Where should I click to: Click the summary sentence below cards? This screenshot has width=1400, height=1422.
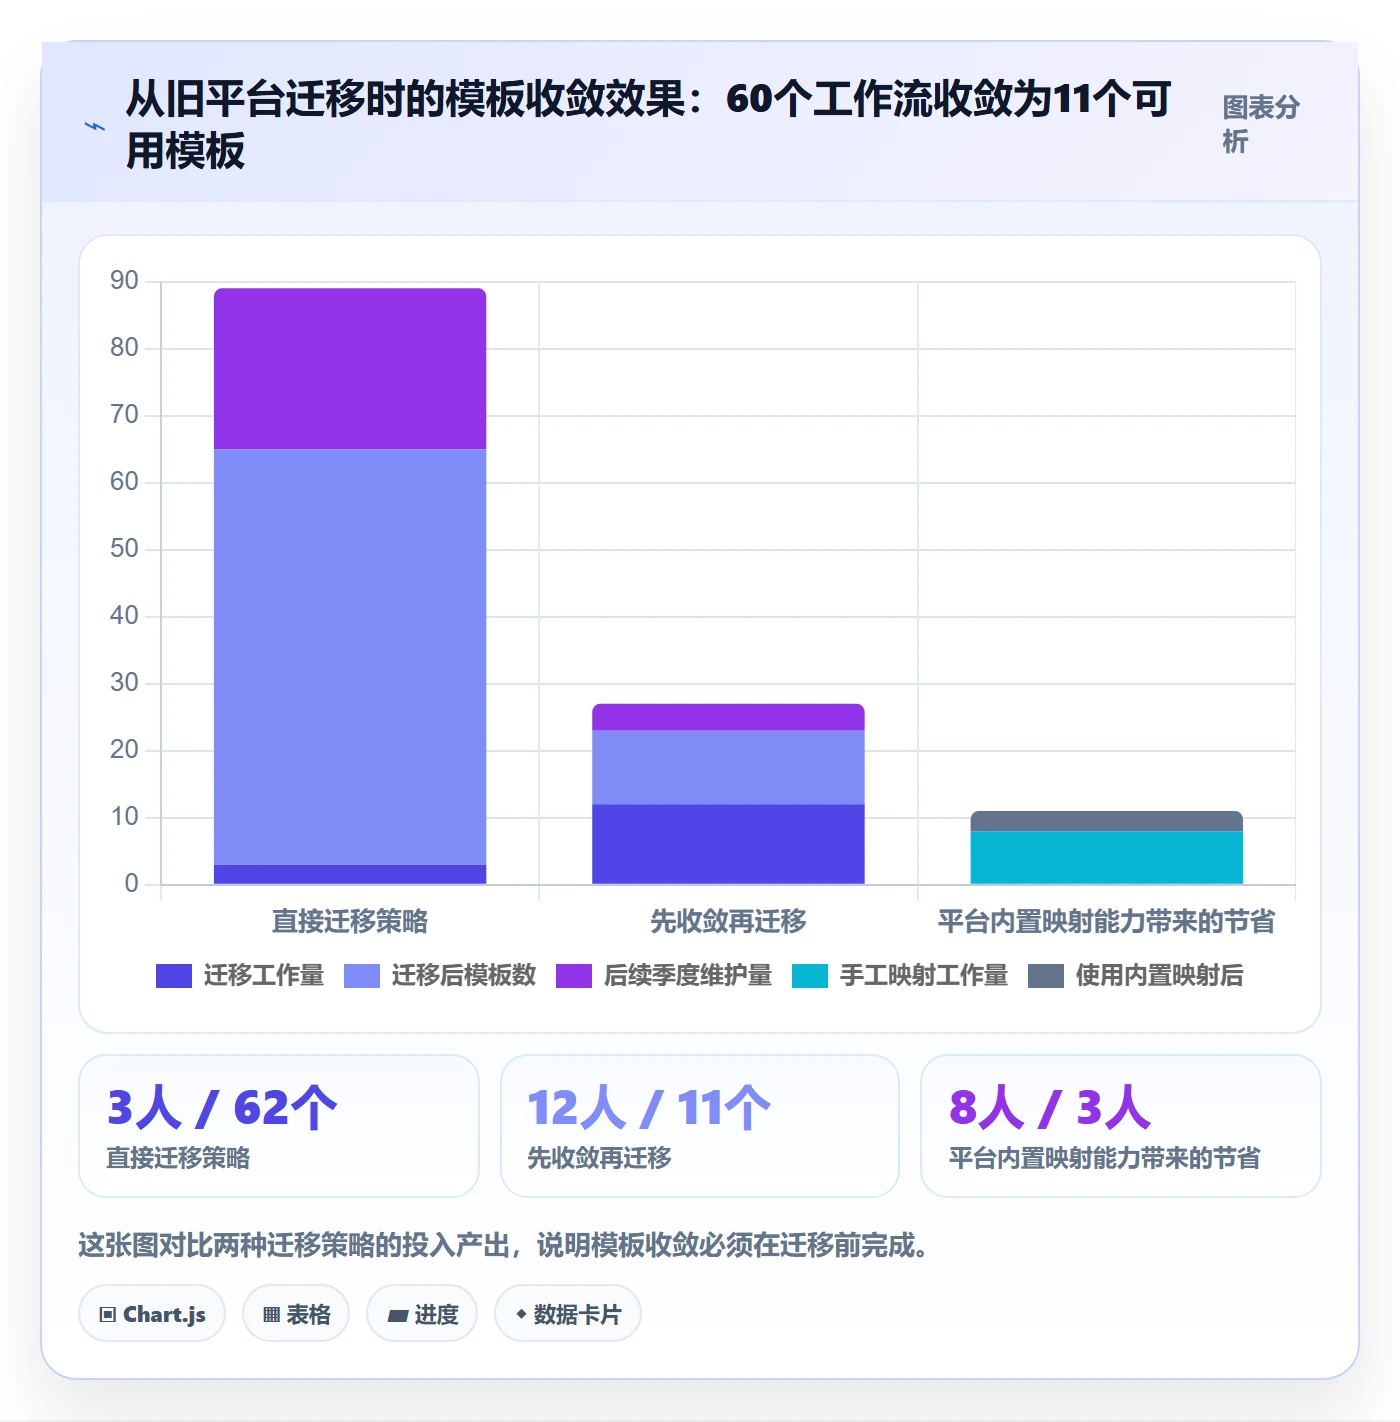click(x=508, y=1245)
